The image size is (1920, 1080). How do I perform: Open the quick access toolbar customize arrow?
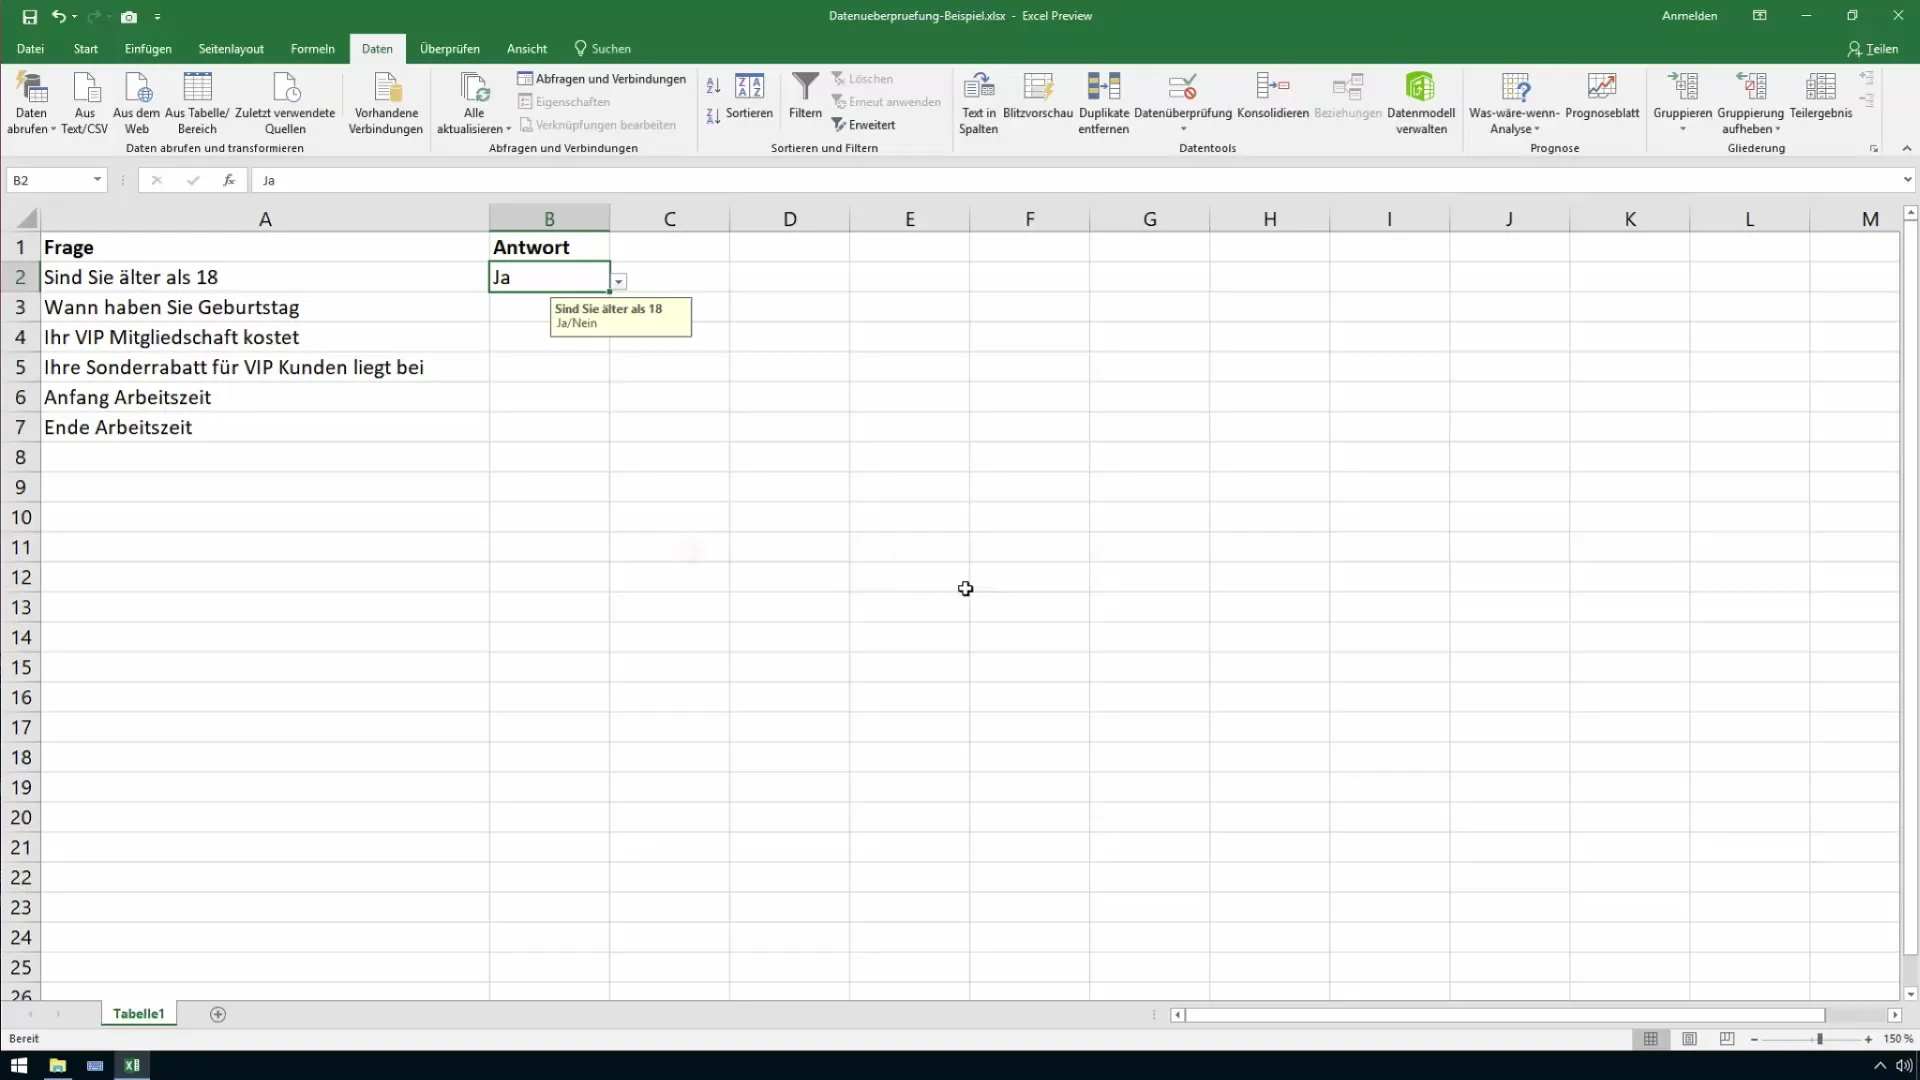tap(157, 17)
